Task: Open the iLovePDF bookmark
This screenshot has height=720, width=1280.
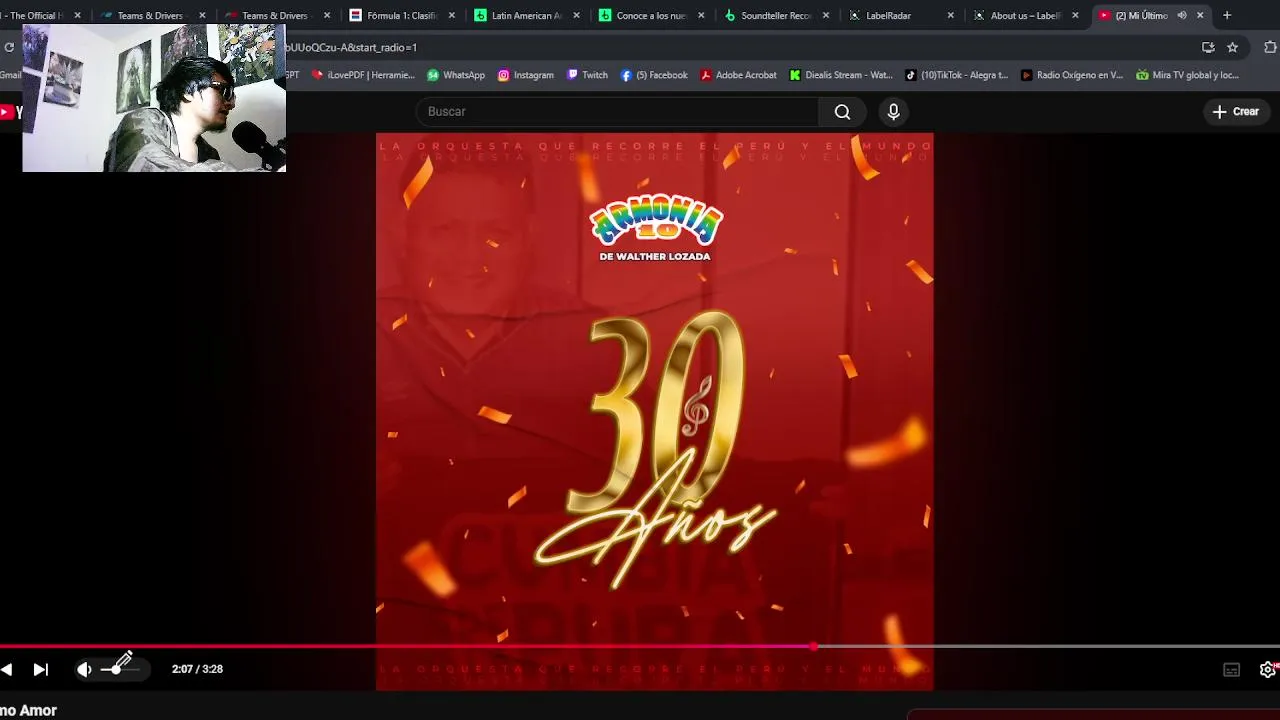Action: (x=363, y=75)
